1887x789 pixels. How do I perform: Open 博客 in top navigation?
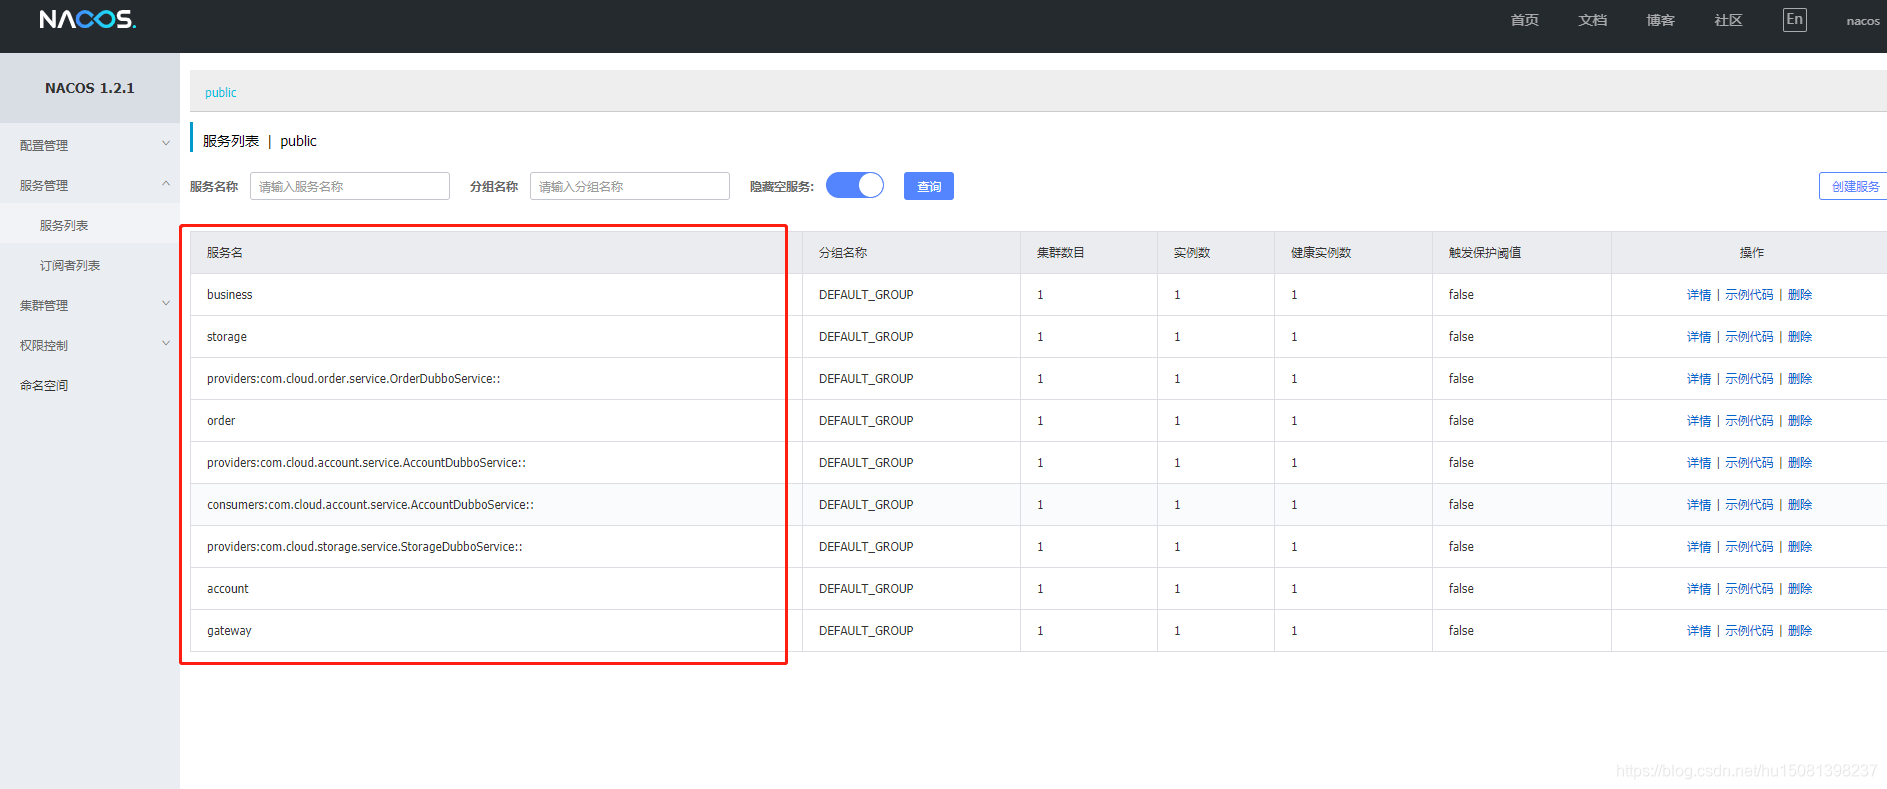coord(1660,20)
